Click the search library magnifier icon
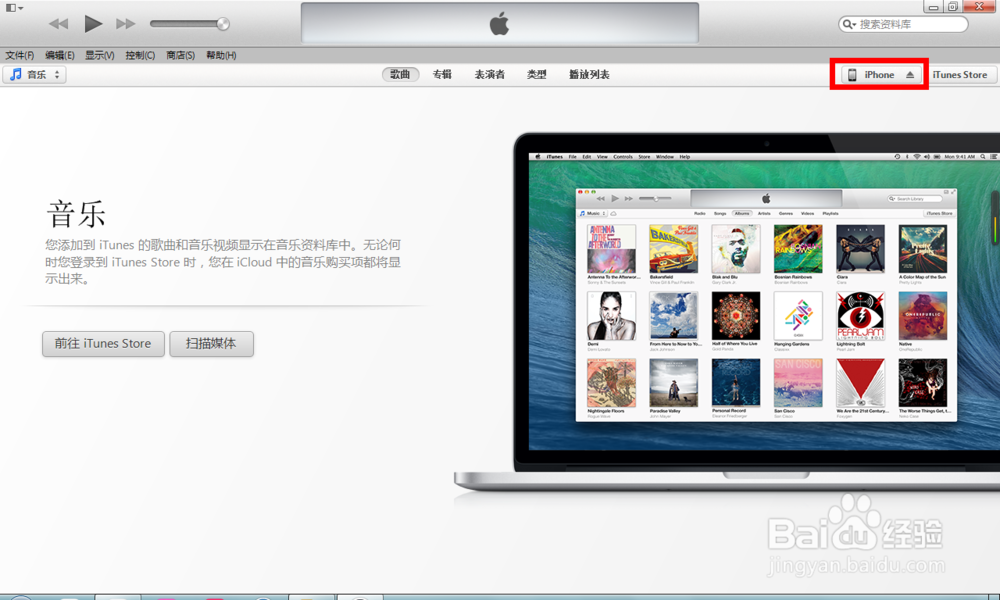 849,24
